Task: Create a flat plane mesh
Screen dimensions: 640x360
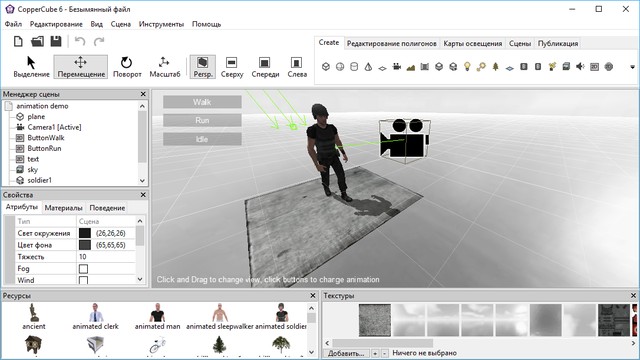Action: click(382, 68)
